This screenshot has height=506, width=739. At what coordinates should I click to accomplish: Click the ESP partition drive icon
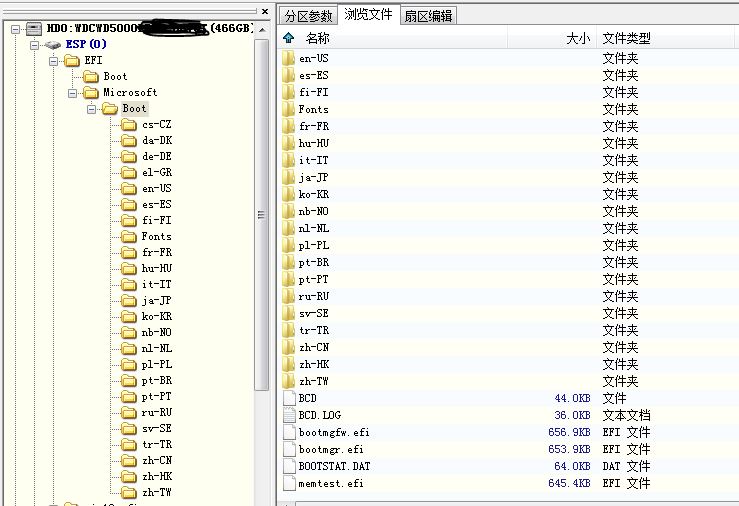(53, 45)
